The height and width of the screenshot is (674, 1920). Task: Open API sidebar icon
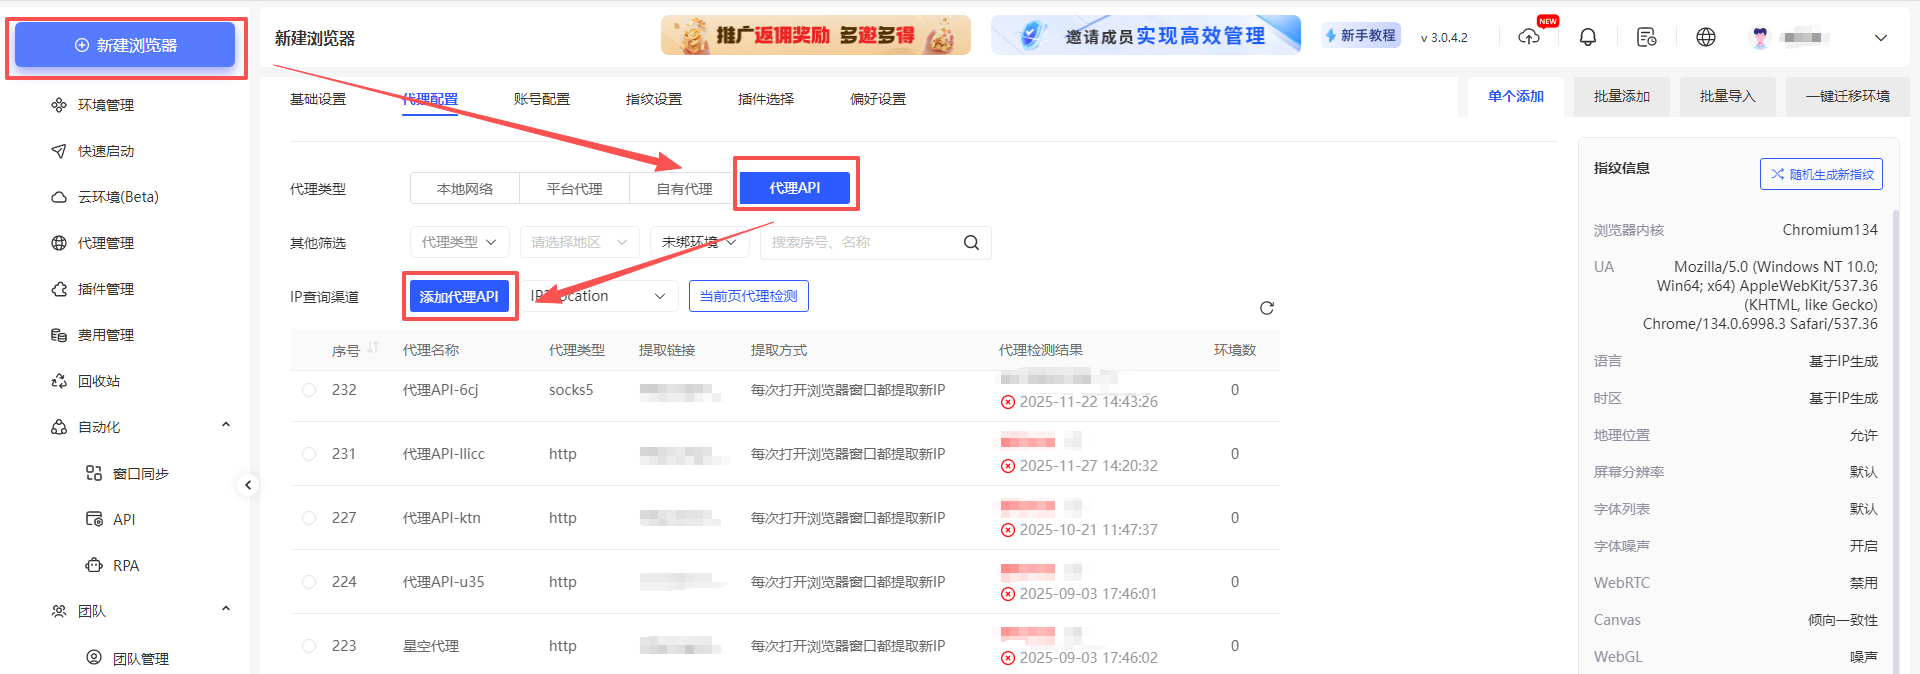[x=94, y=519]
